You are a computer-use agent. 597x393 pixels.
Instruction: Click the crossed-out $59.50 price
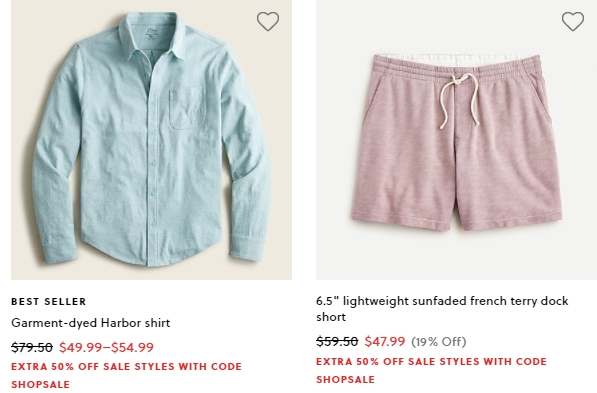click(x=337, y=341)
